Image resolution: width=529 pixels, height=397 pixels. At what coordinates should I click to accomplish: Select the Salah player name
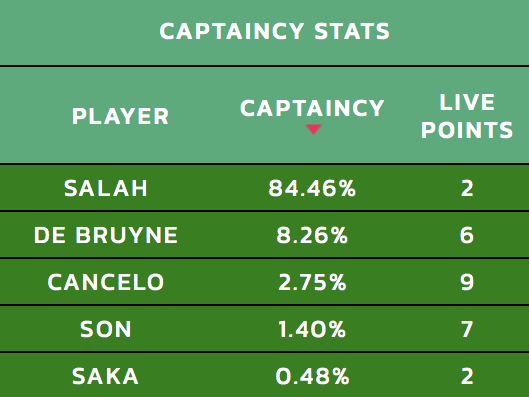[x=106, y=188]
